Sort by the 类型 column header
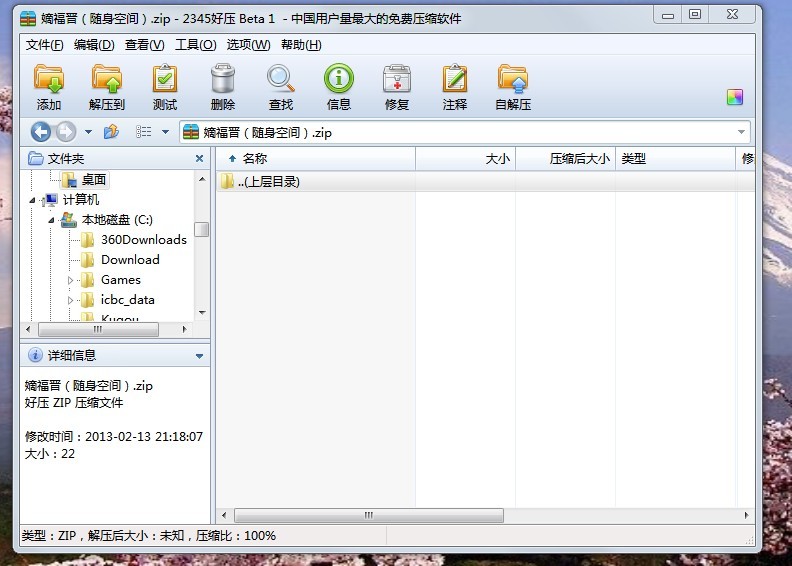Viewport: 792px width, 566px height. (675, 159)
